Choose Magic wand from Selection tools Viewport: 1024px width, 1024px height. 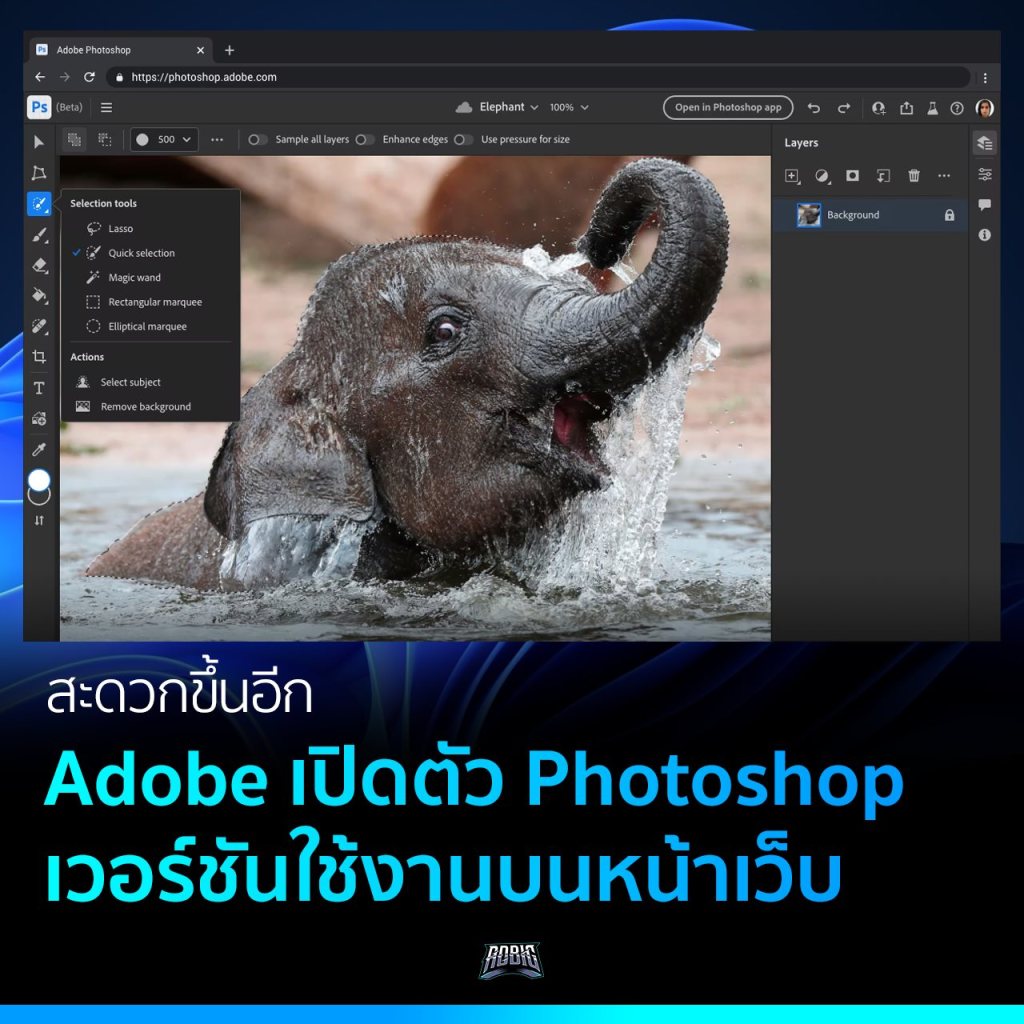click(x=134, y=278)
